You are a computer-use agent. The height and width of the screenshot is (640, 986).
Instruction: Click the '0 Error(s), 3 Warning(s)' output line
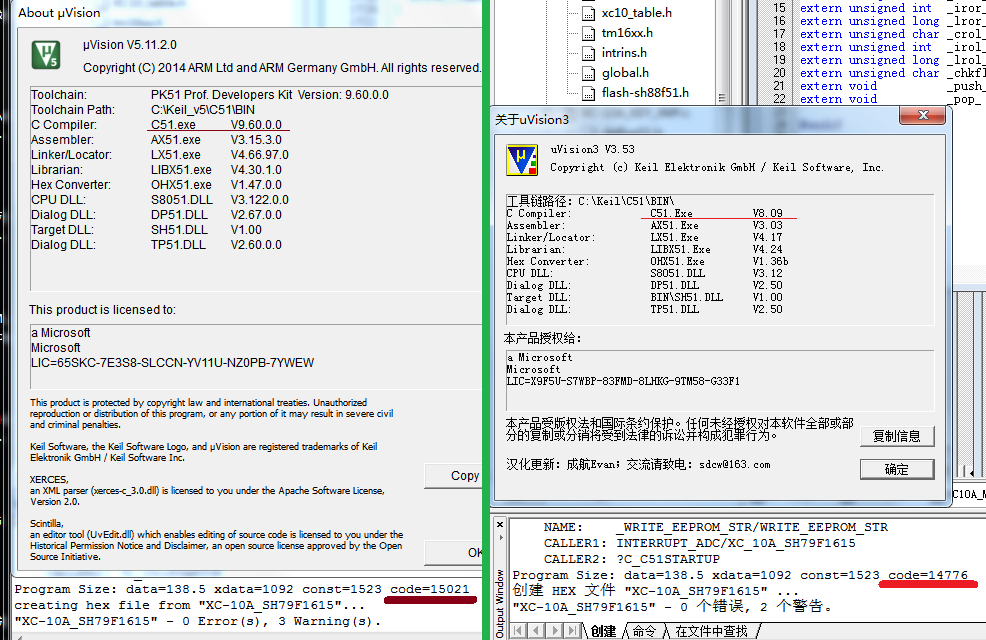click(x=197, y=621)
